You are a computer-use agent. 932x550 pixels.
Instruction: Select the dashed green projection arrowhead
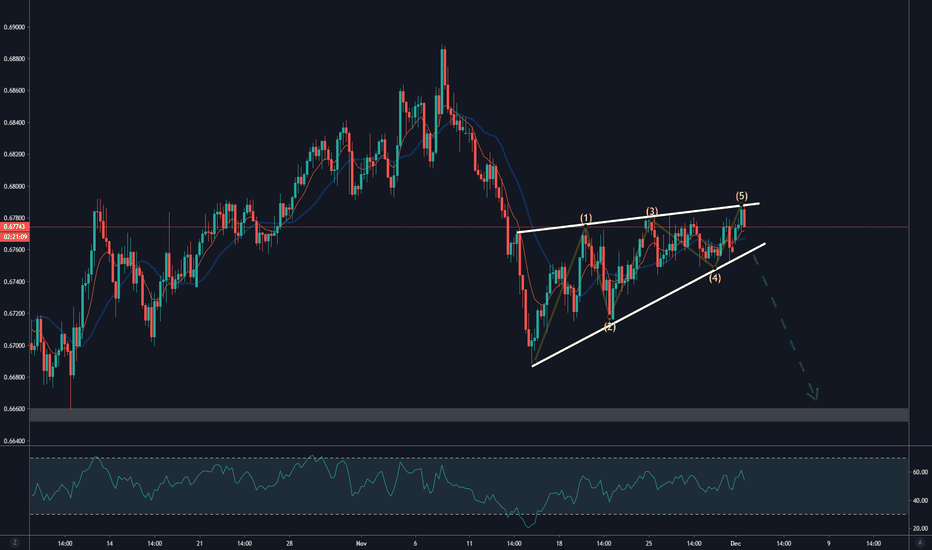[x=815, y=394]
